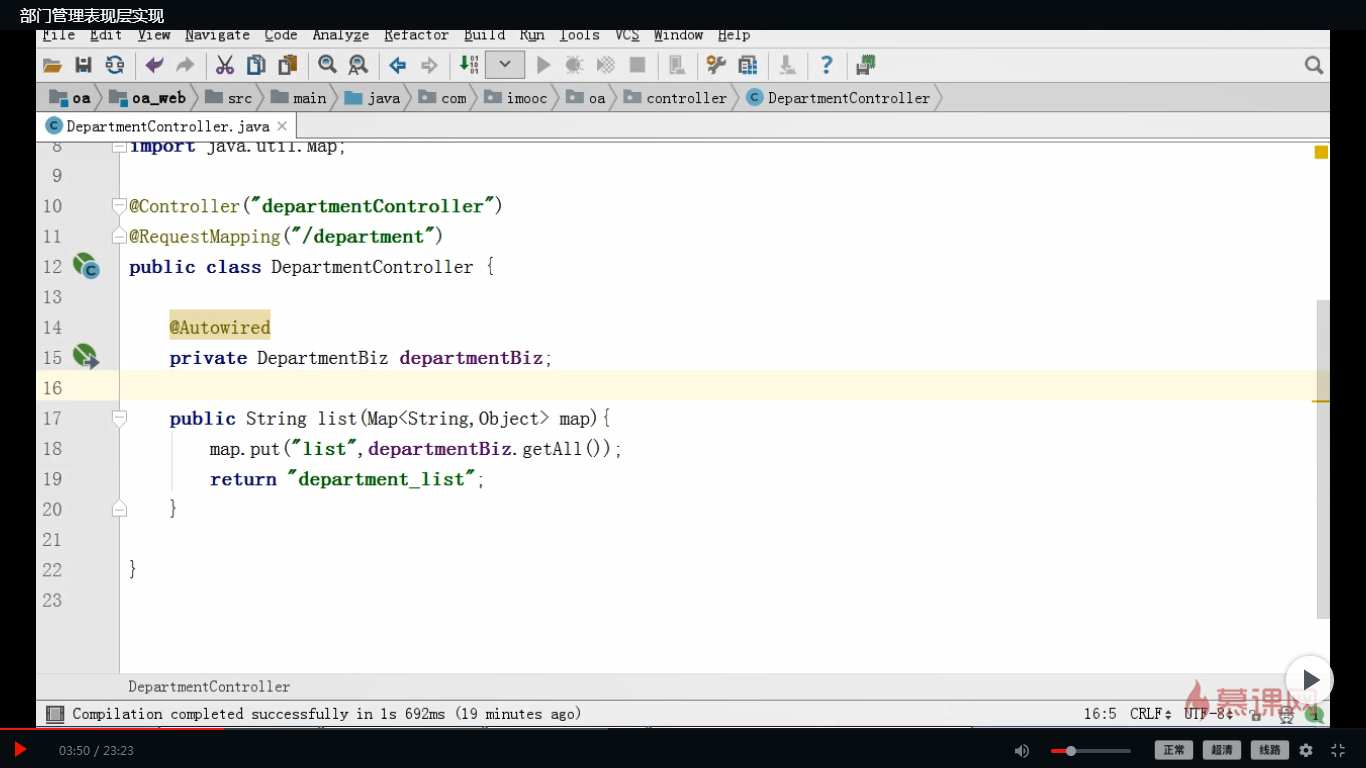
Task: Adjust the video volume slider
Action: 1091,750
